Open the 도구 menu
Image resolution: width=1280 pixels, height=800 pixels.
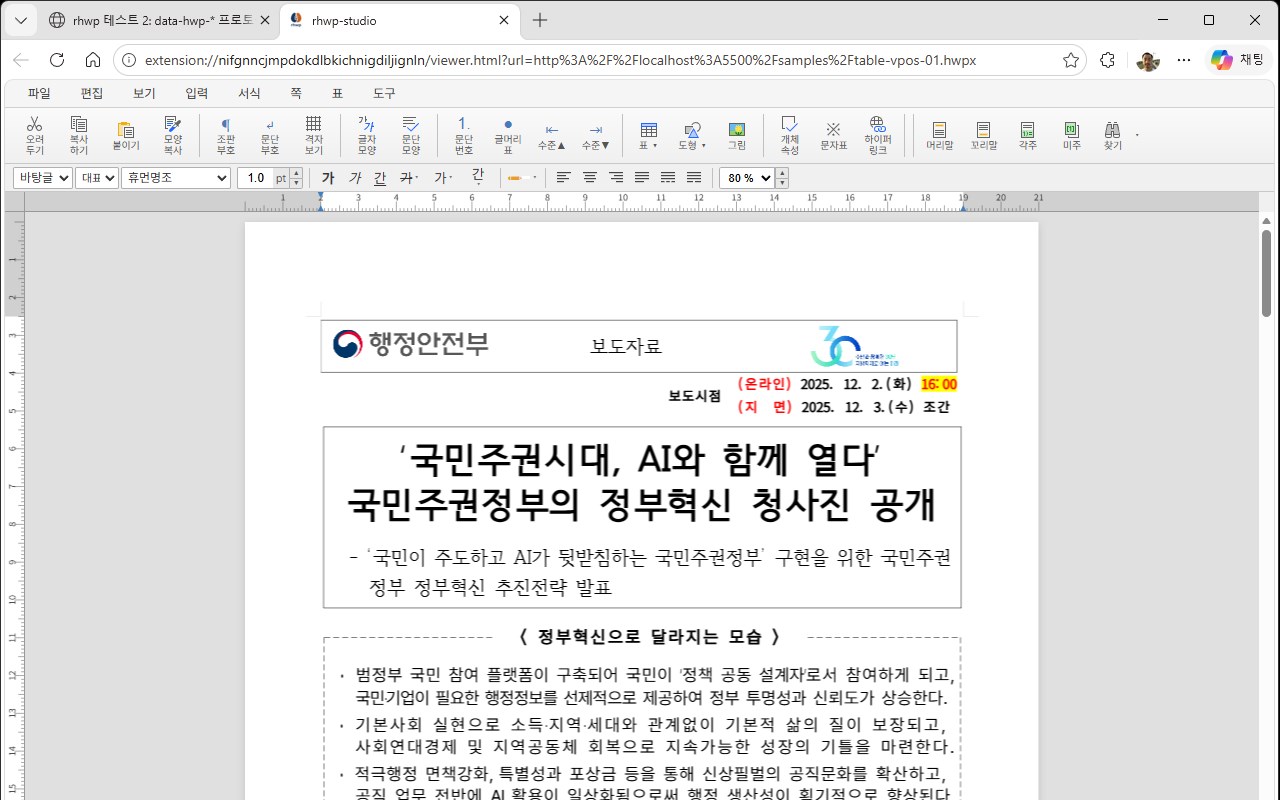[384, 93]
